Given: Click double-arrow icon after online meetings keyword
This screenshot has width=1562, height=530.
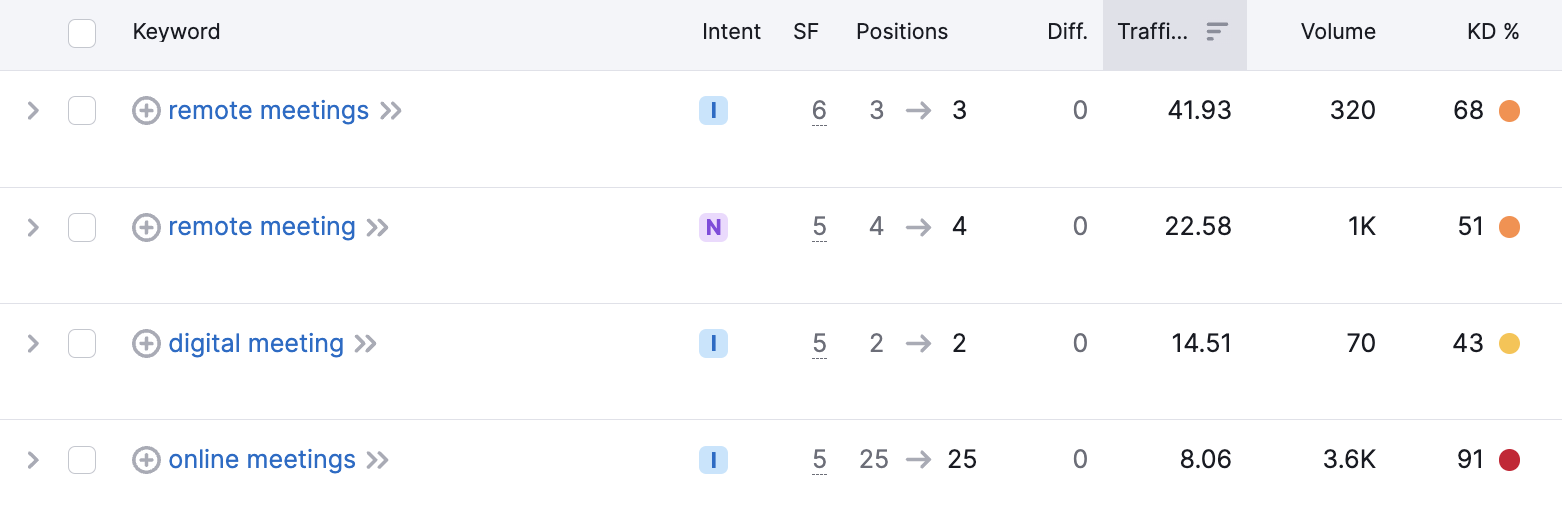Looking at the screenshot, I should click(x=377, y=460).
